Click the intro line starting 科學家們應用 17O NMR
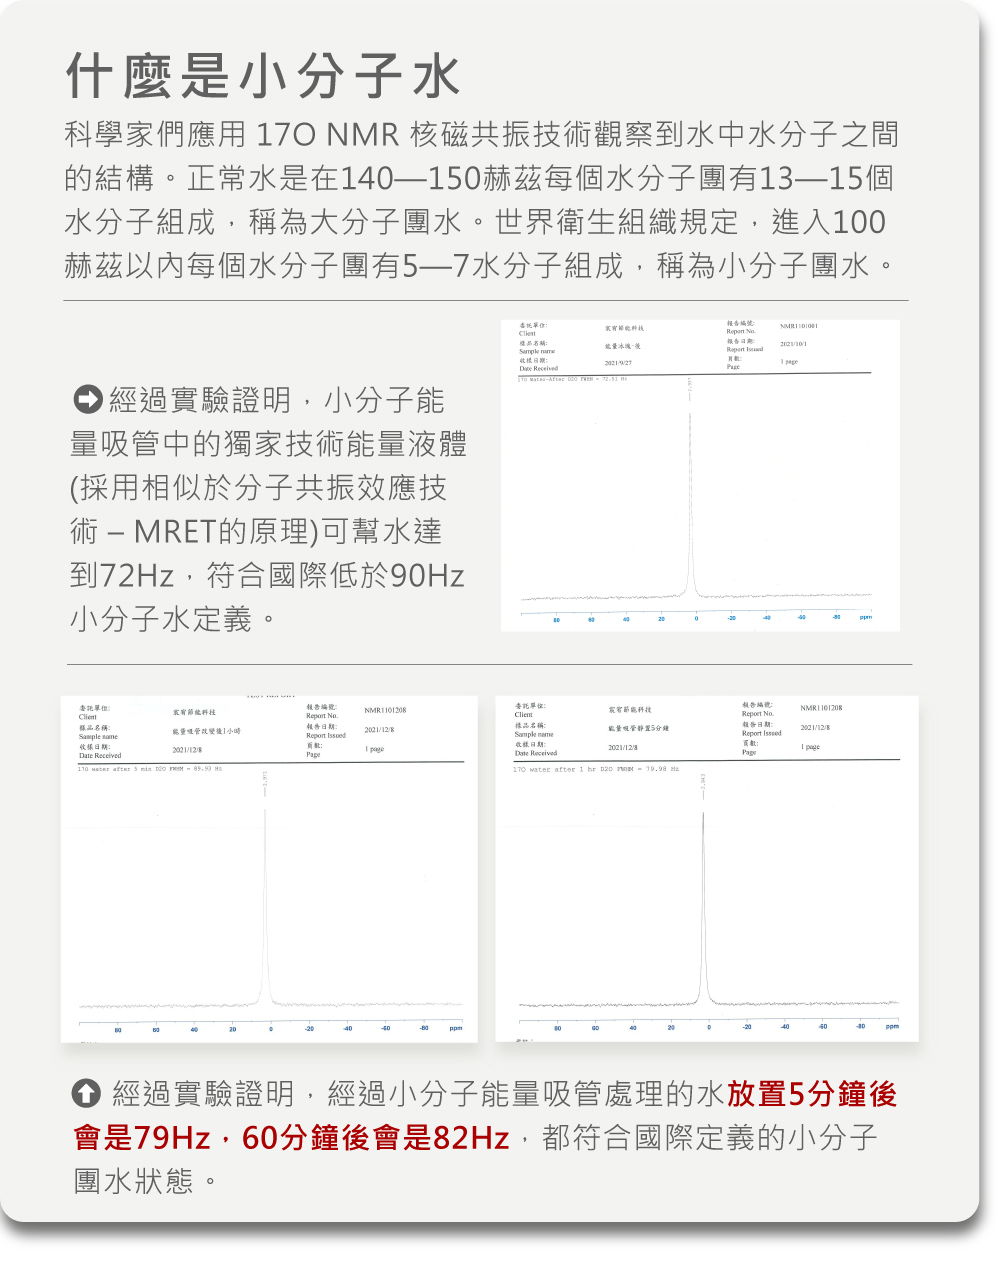 point(482,134)
